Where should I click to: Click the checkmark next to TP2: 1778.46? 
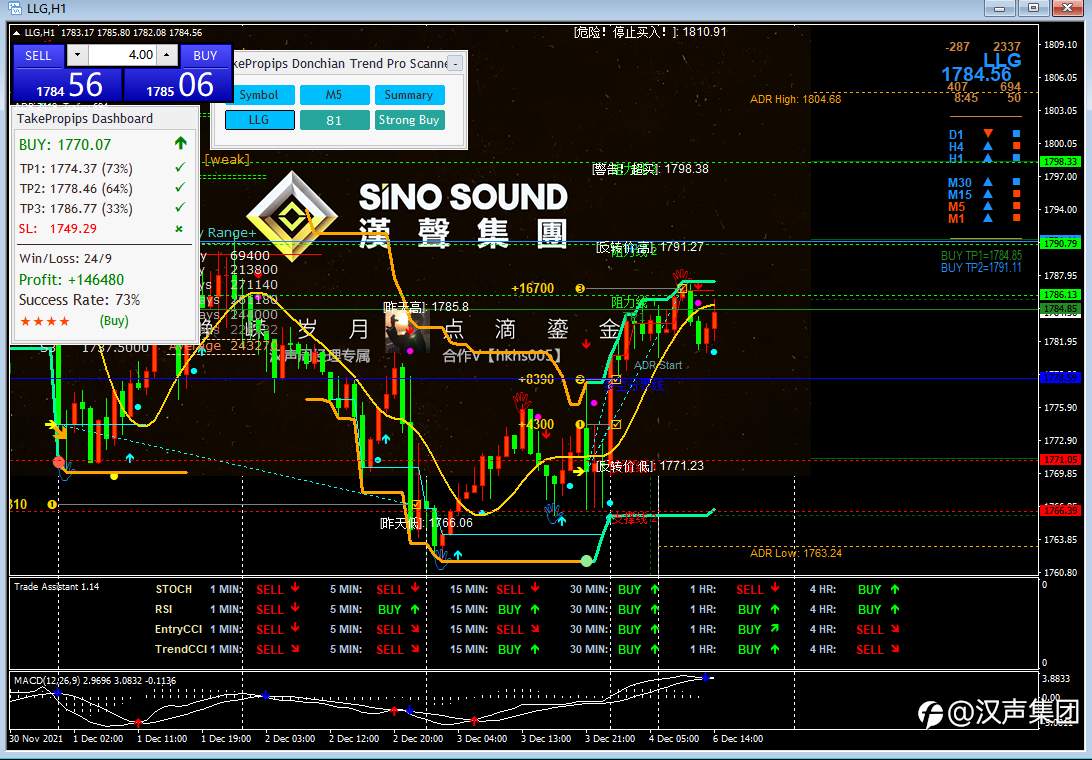[180, 188]
